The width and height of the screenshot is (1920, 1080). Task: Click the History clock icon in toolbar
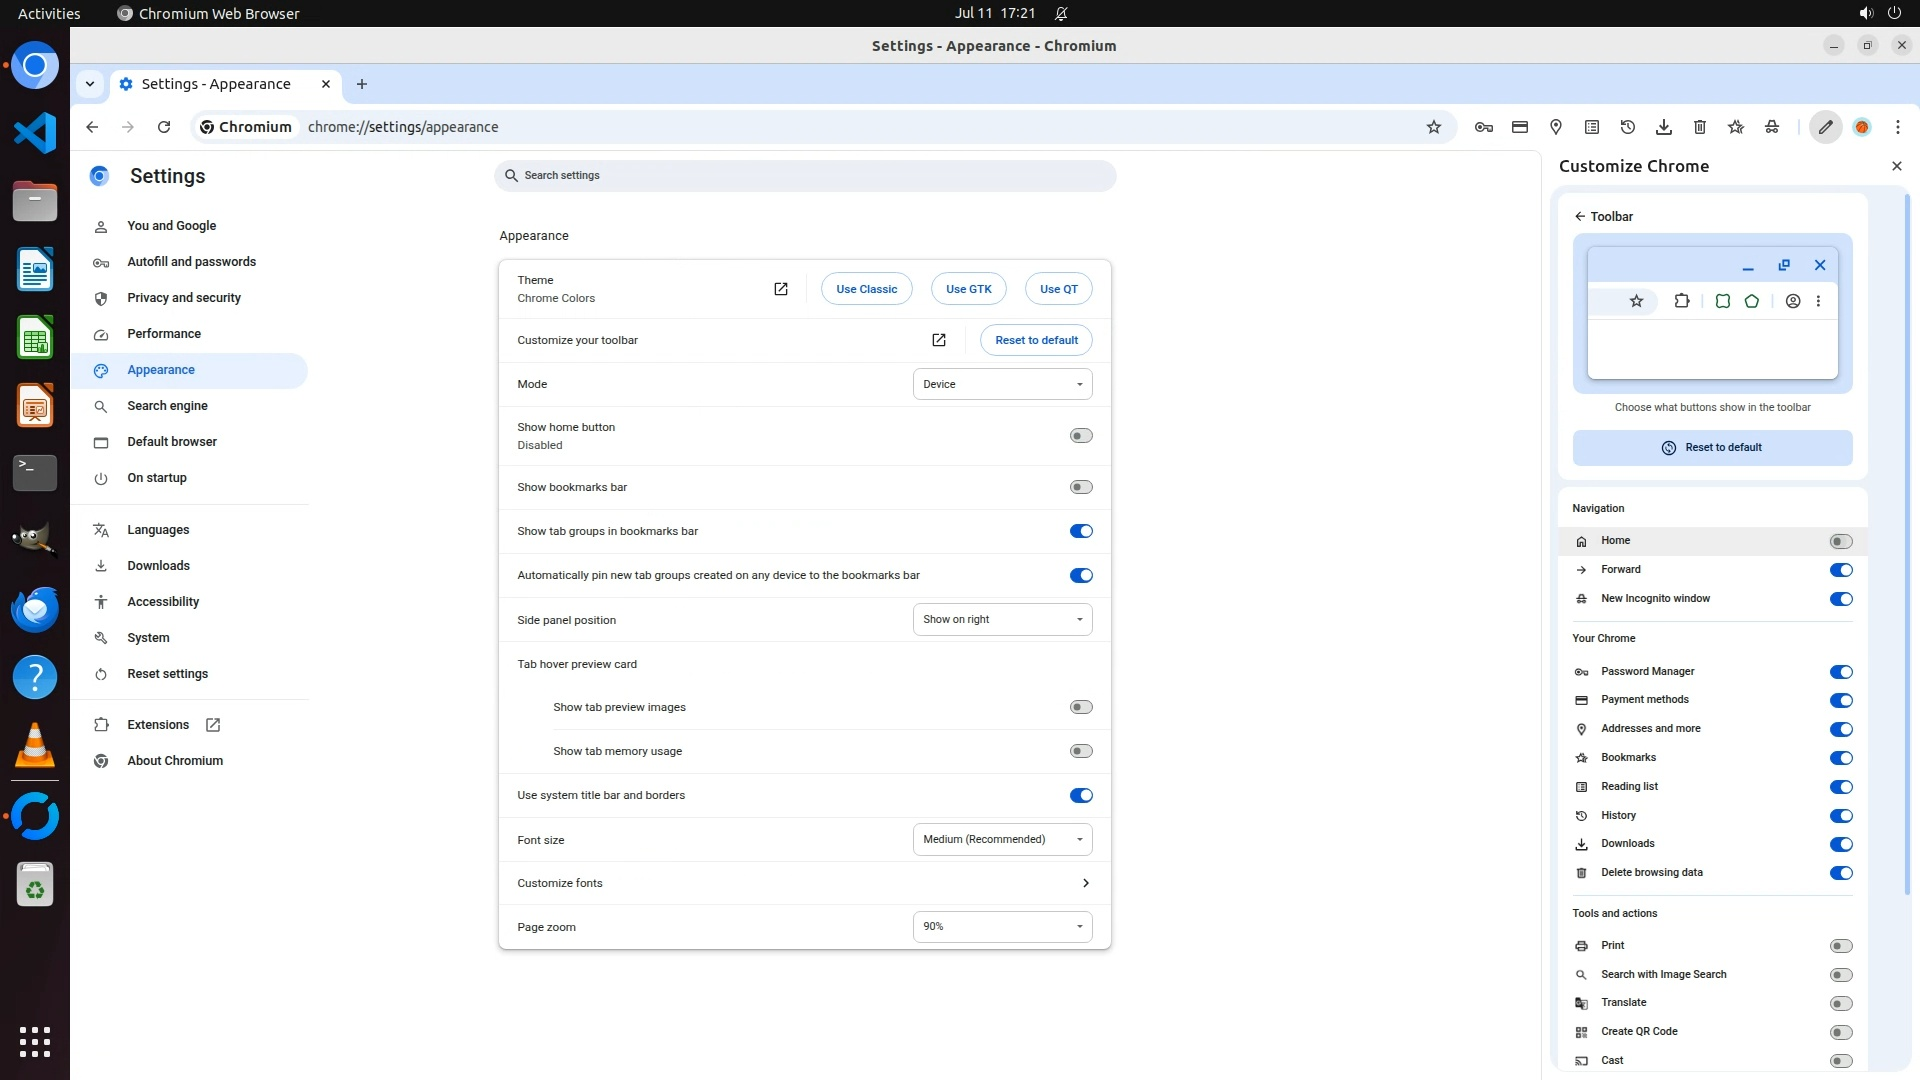tap(1628, 127)
